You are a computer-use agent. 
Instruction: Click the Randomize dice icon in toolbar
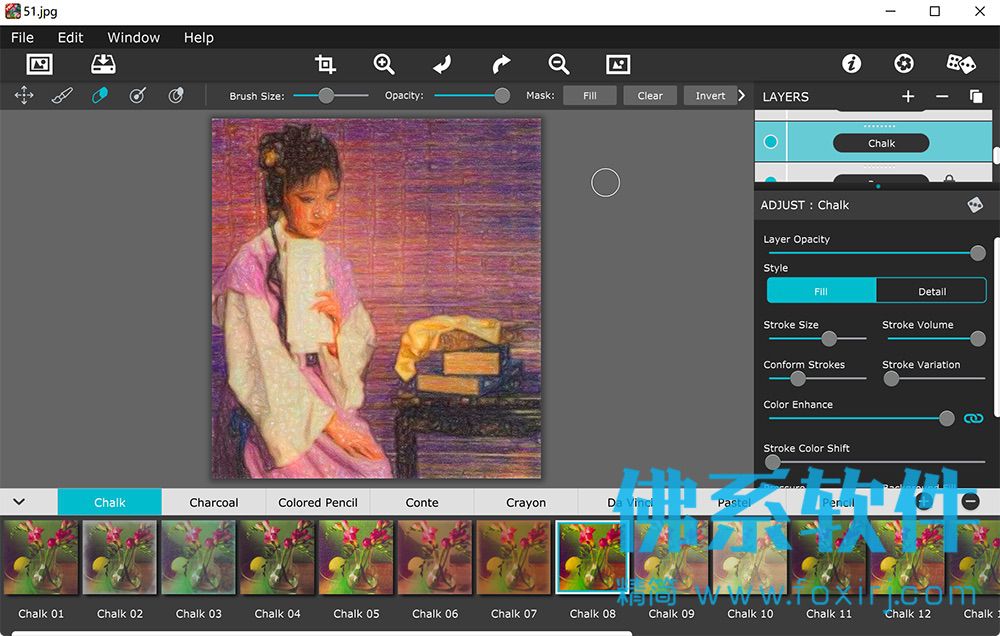click(960, 64)
